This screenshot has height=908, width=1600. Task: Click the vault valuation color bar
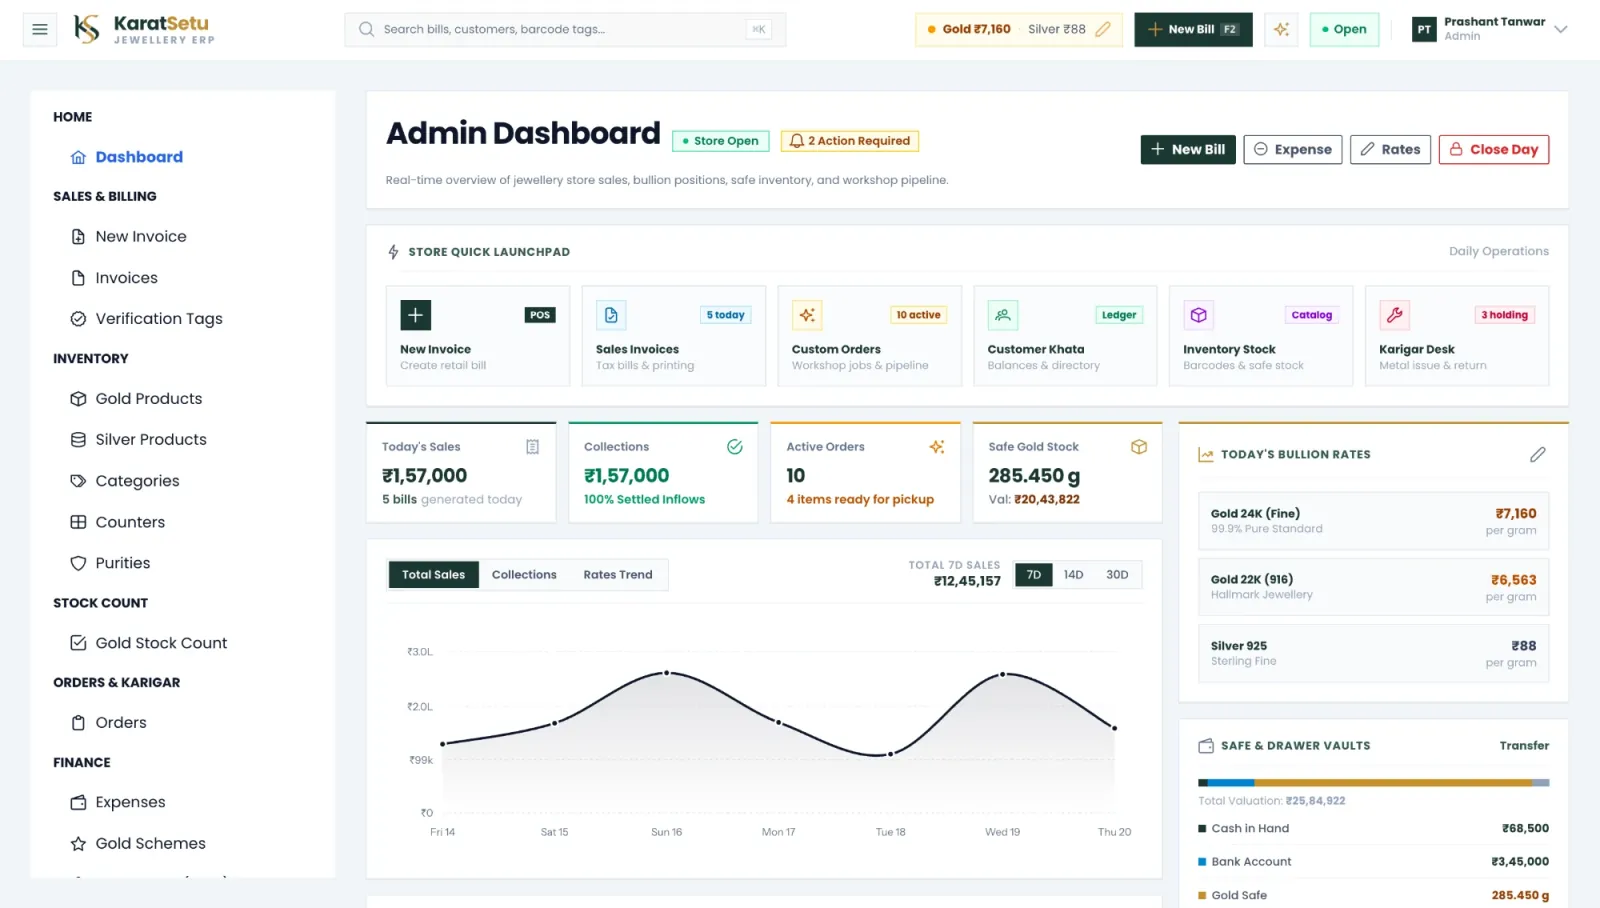1374,783
